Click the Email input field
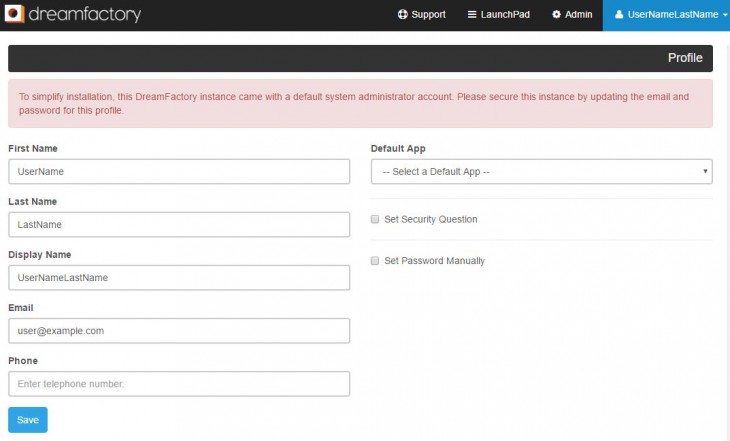 (x=179, y=331)
